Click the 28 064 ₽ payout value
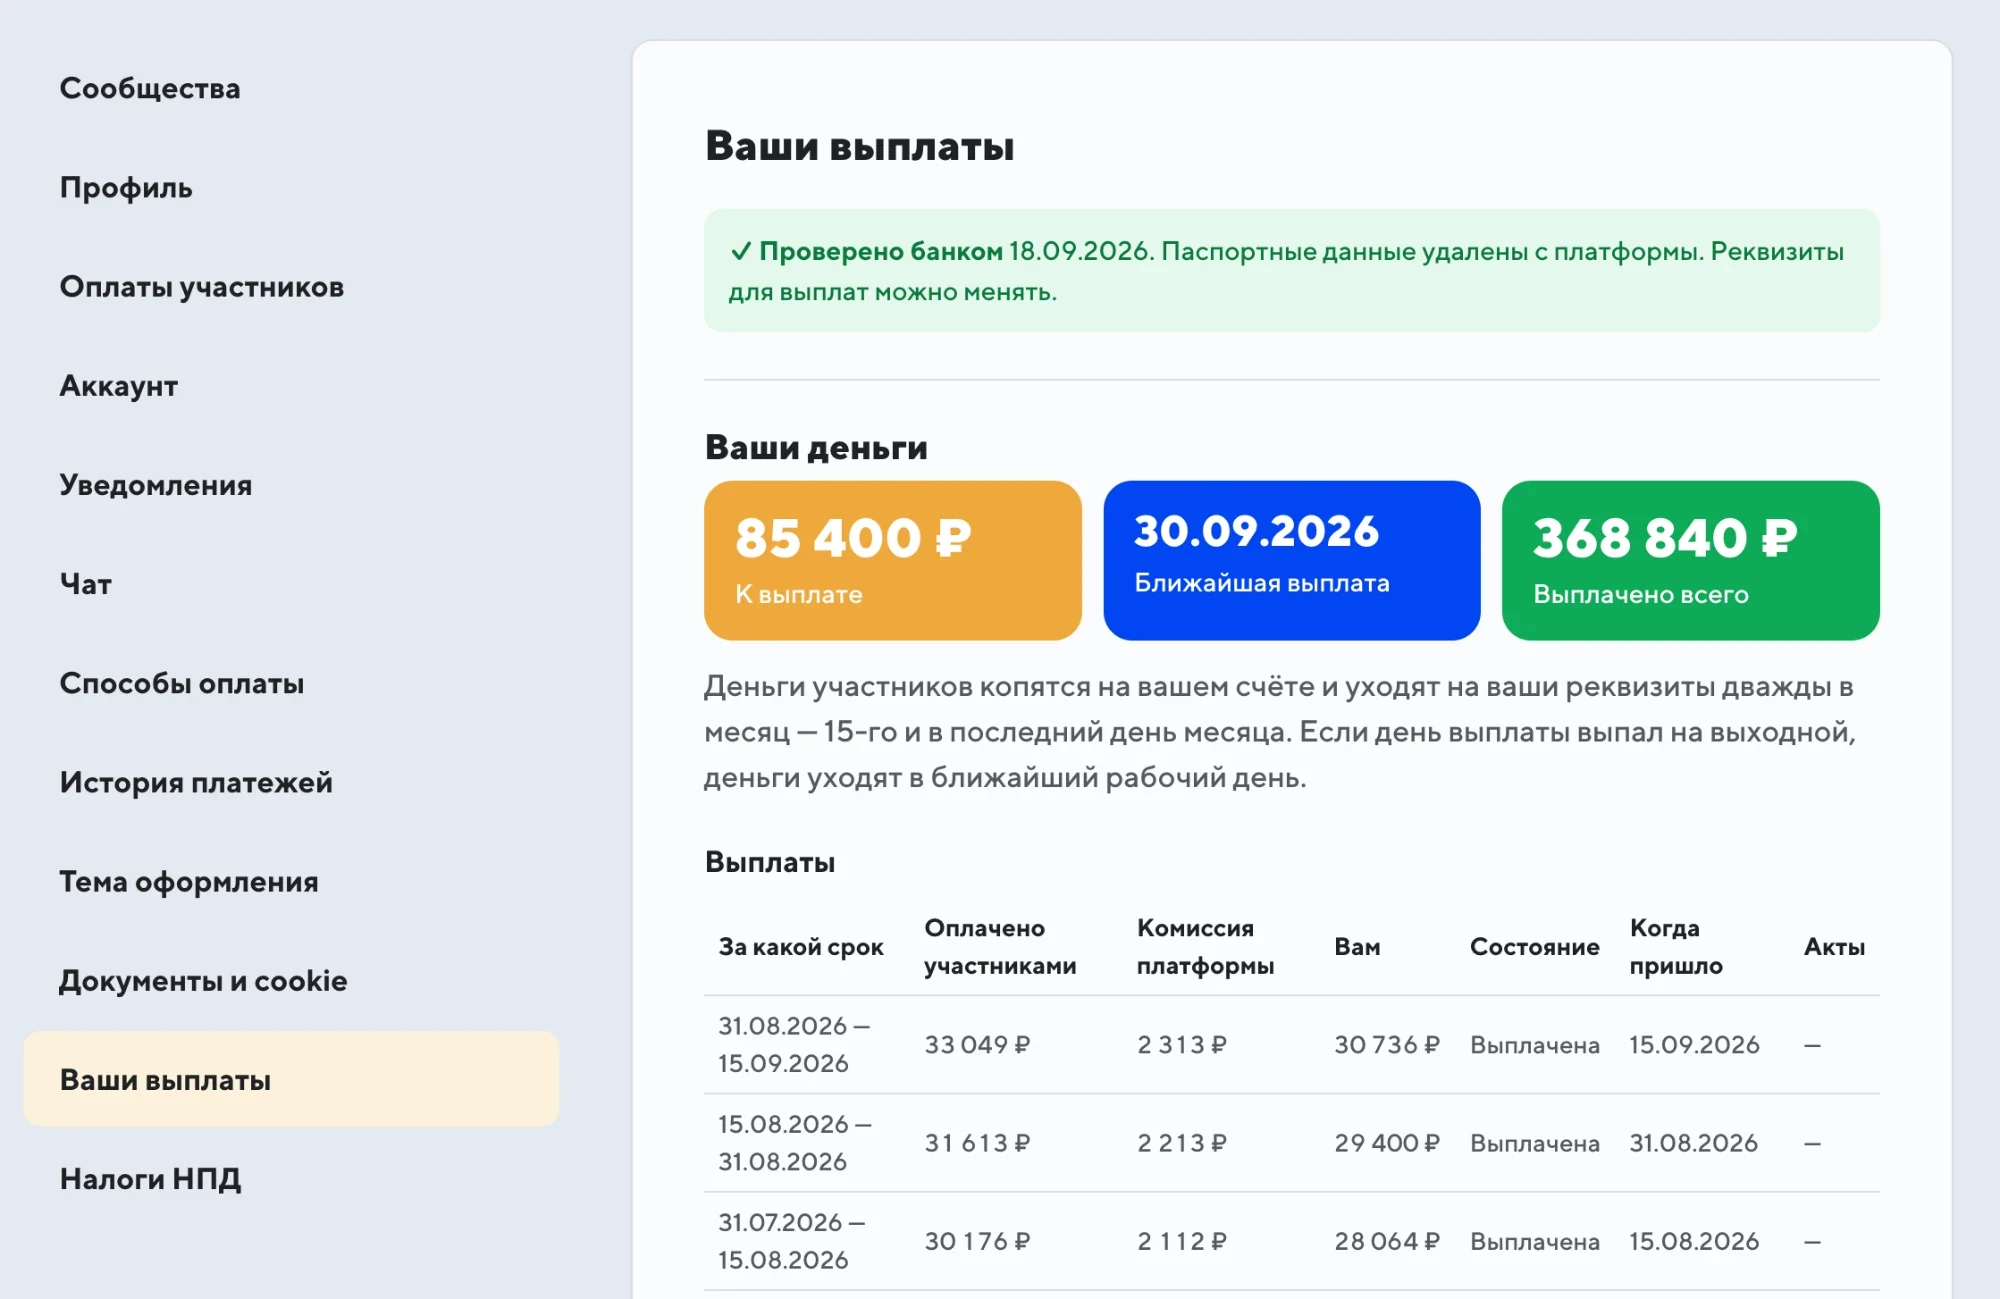 pyautogui.click(x=1387, y=1240)
